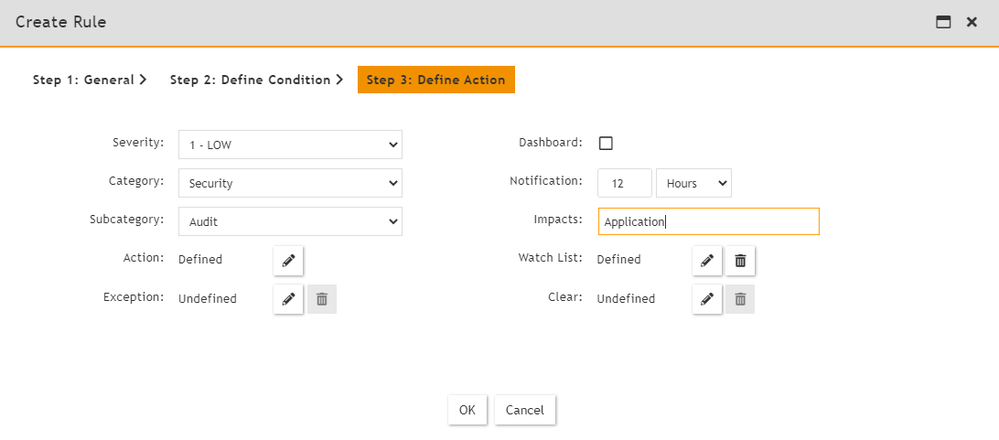The height and width of the screenshot is (440, 999).
Task: Edit the Action definition with pencil icon
Action: coord(288,260)
